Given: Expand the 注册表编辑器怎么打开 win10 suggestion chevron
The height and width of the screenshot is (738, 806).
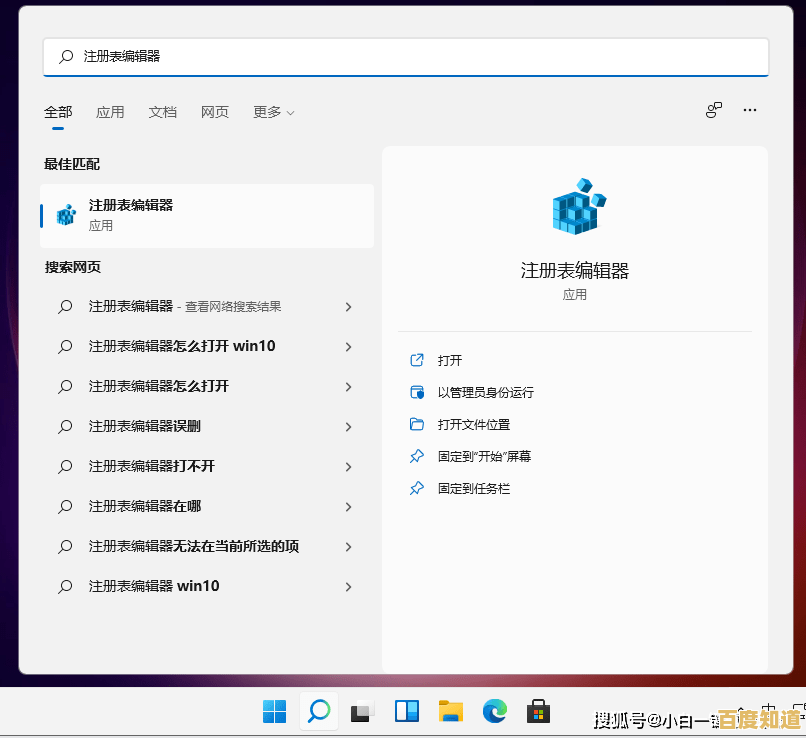Looking at the screenshot, I should (x=348, y=346).
